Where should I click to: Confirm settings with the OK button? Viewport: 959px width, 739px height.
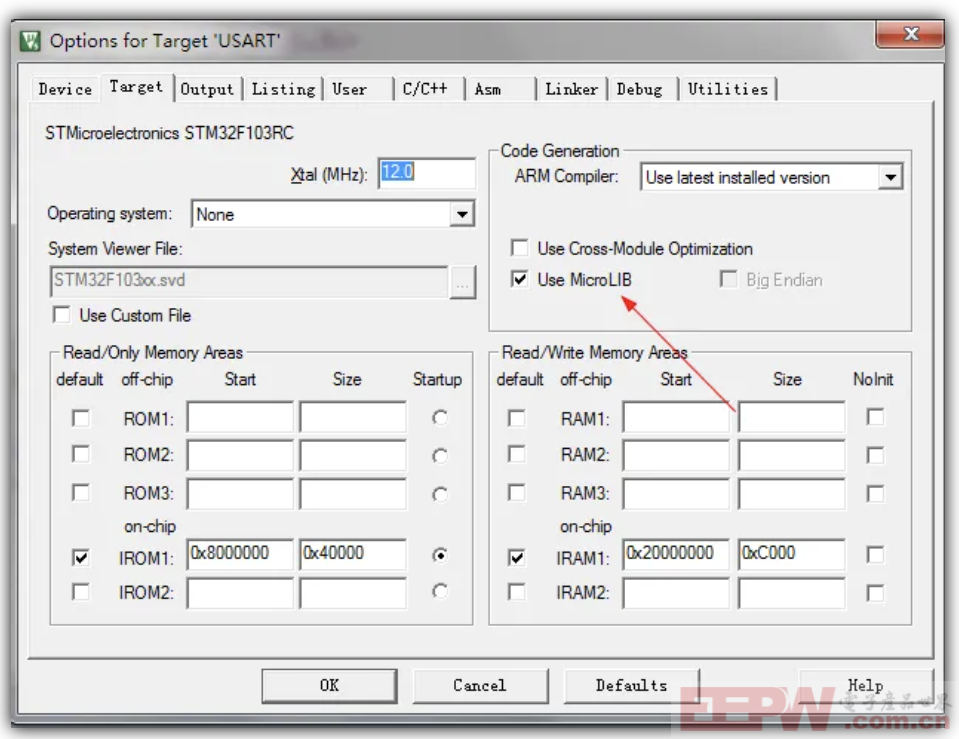click(329, 685)
